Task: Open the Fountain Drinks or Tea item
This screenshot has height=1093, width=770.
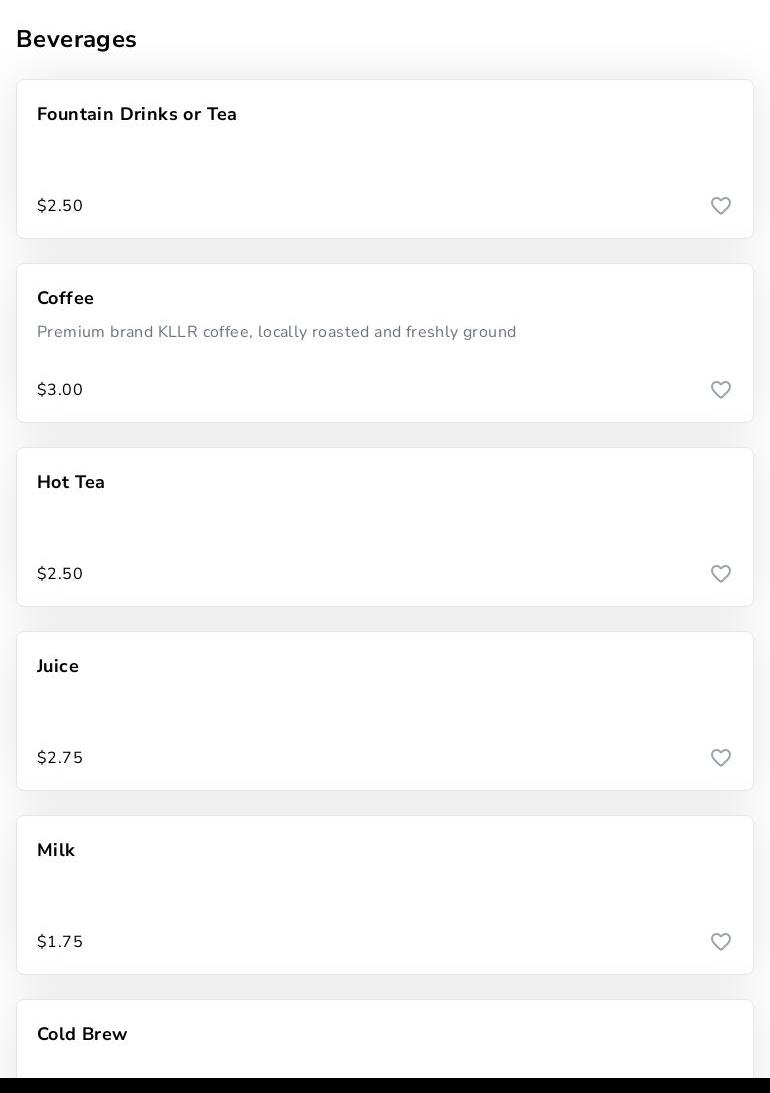Action: pyautogui.click(x=137, y=115)
